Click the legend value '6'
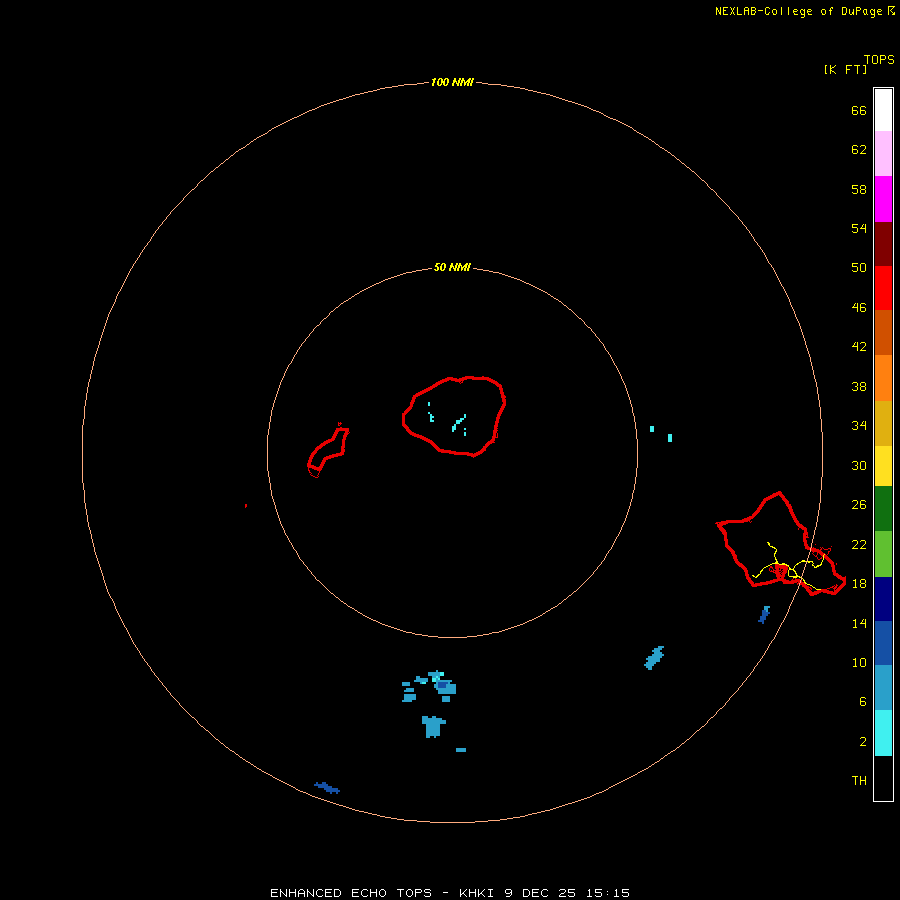Image resolution: width=900 pixels, height=900 pixels. [x=862, y=701]
